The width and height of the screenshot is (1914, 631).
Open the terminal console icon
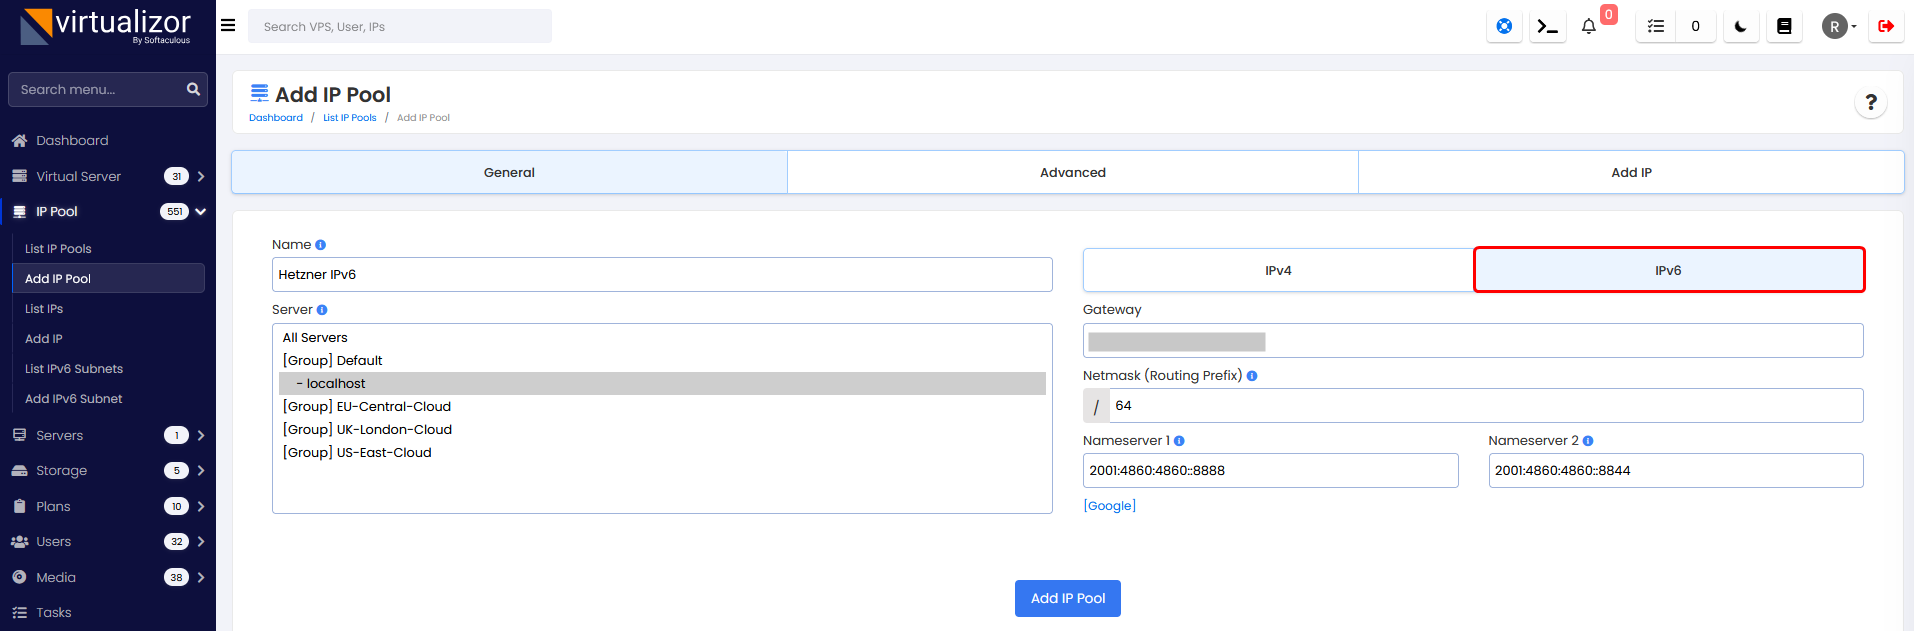click(x=1547, y=27)
